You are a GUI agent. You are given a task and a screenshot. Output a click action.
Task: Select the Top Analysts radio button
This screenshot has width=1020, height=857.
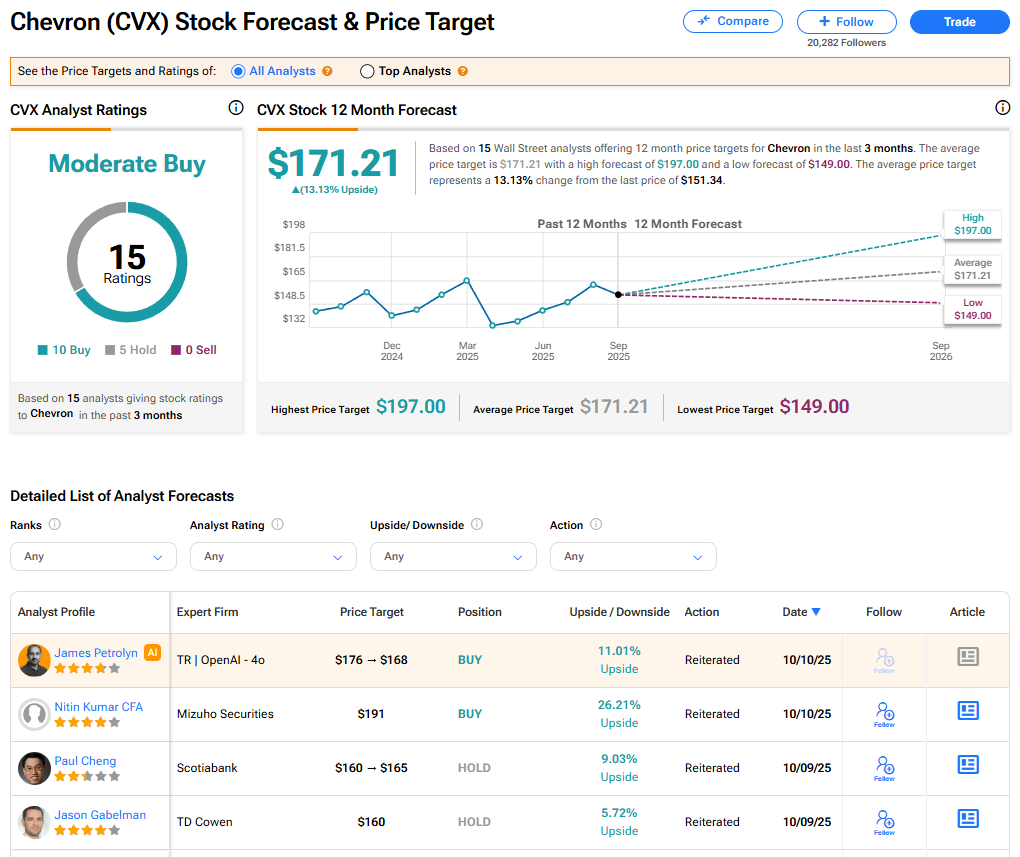[367, 72]
